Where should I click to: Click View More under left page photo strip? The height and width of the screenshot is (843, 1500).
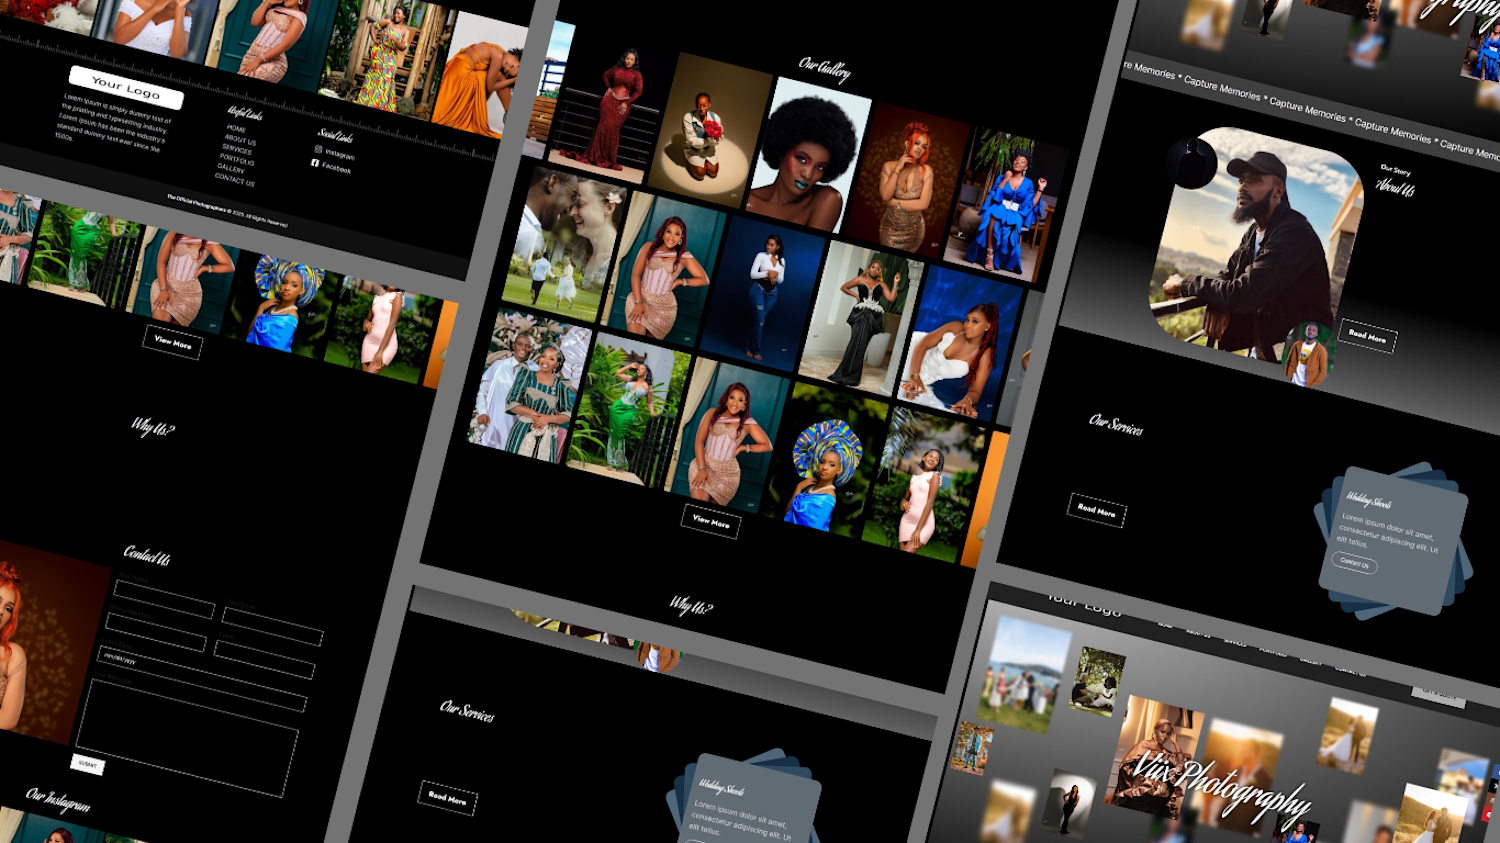pos(173,342)
